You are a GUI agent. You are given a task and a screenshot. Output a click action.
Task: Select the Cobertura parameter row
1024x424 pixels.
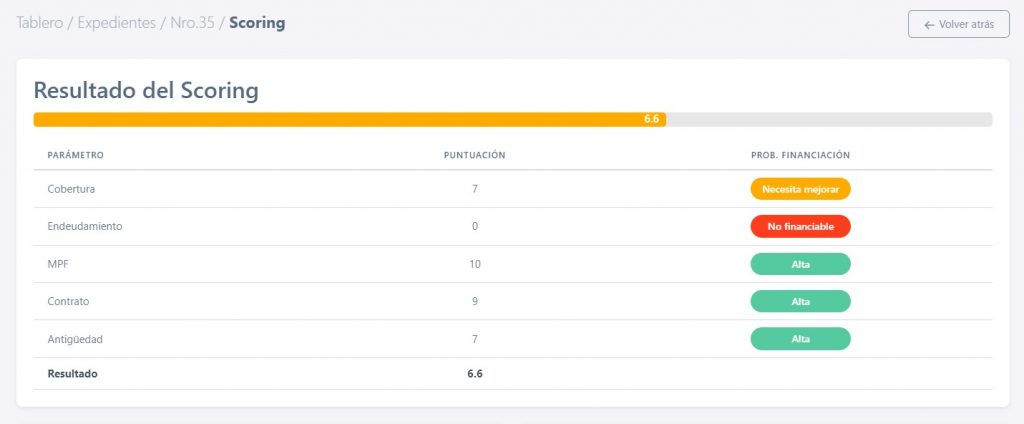[71, 189]
